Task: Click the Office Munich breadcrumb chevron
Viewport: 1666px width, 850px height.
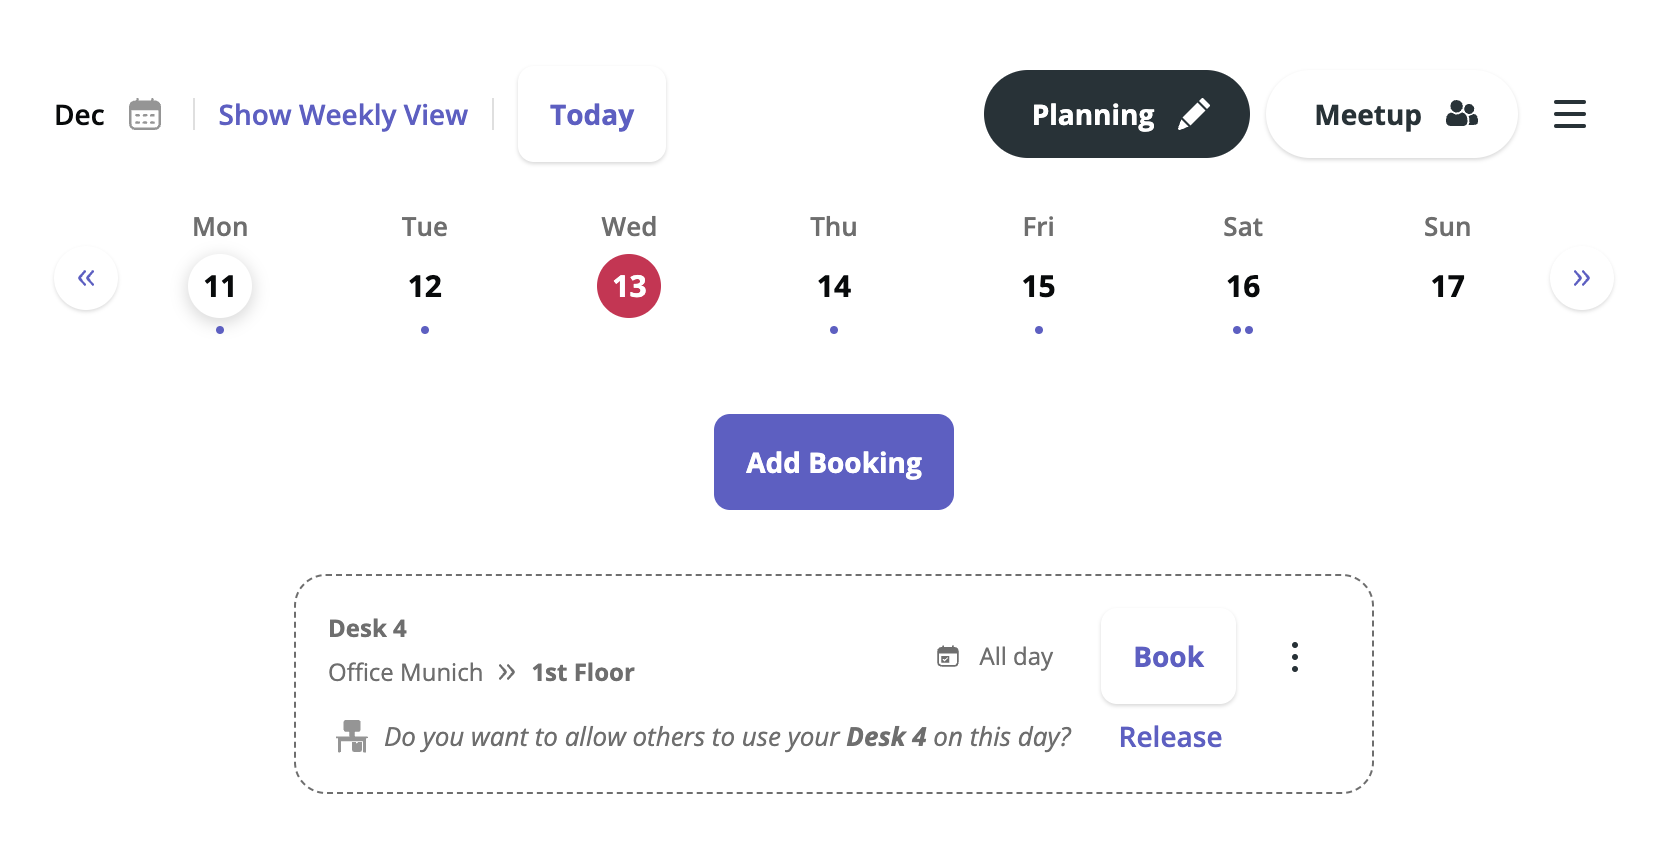Action: 507,672
